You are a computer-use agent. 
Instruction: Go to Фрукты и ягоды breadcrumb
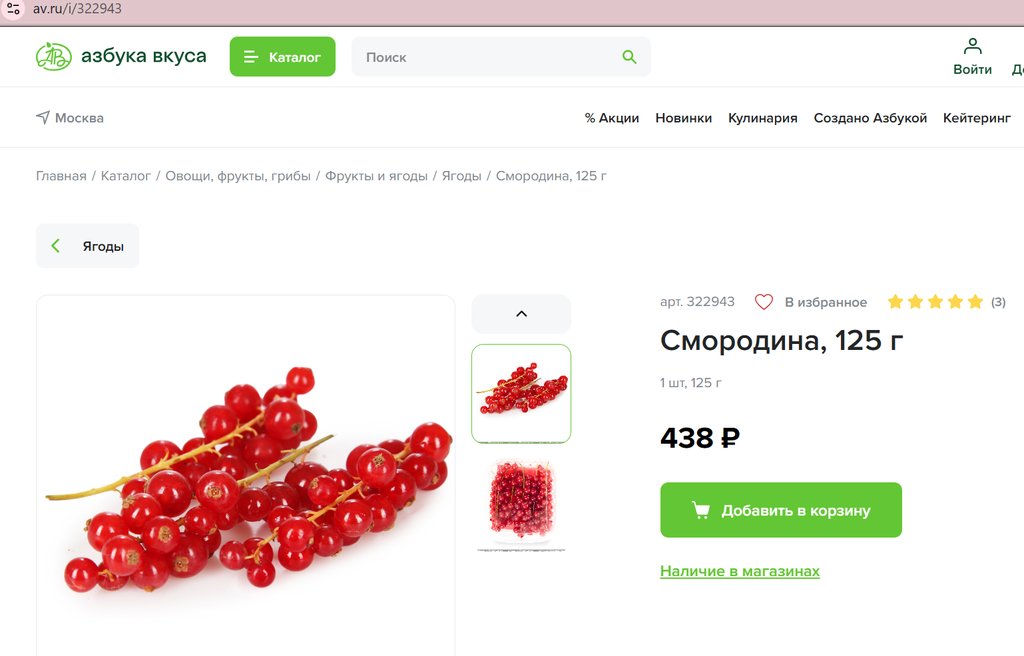(376, 176)
